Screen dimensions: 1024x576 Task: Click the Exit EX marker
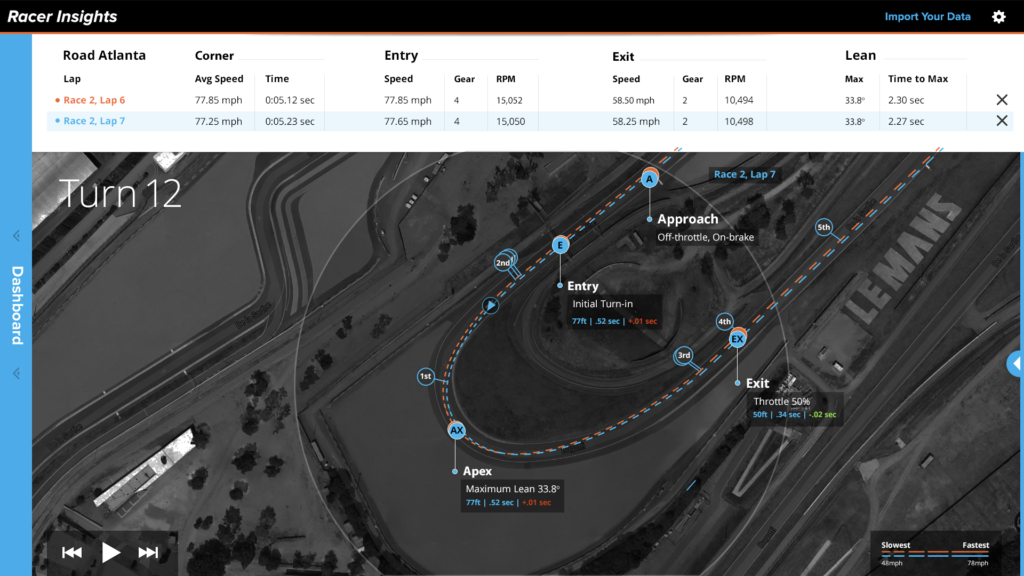[737, 340]
